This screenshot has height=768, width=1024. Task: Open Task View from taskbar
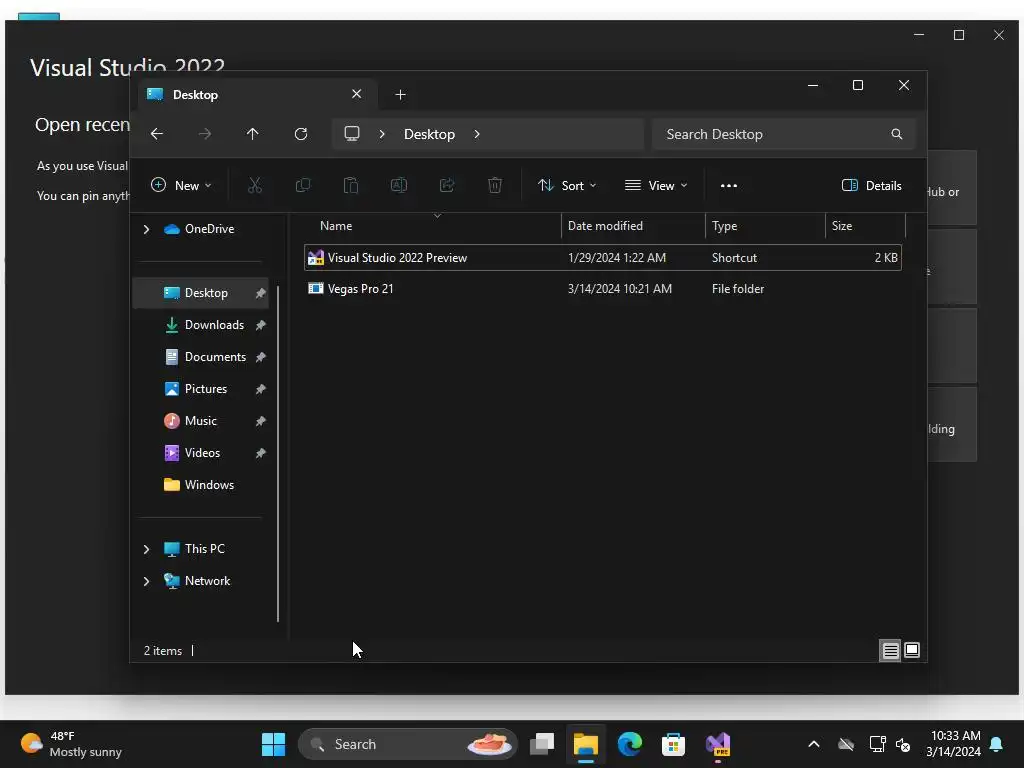(541, 744)
